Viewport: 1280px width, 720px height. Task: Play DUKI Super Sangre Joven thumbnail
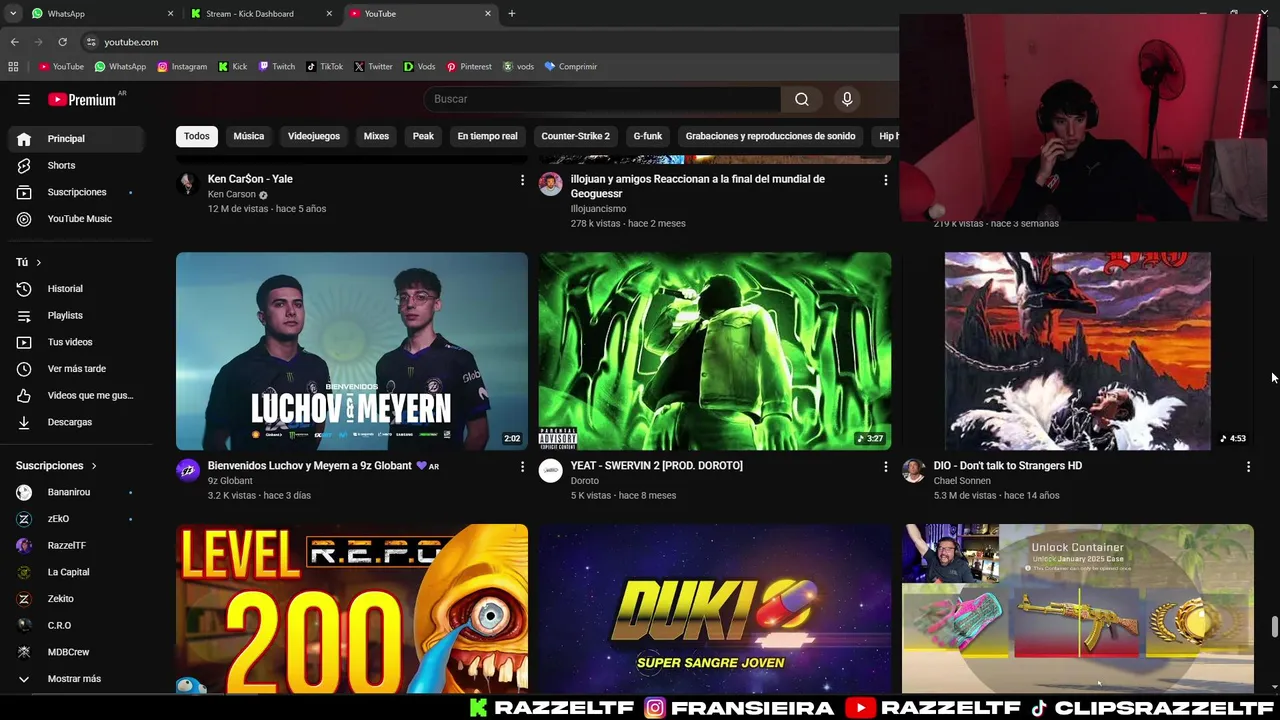click(x=715, y=609)
